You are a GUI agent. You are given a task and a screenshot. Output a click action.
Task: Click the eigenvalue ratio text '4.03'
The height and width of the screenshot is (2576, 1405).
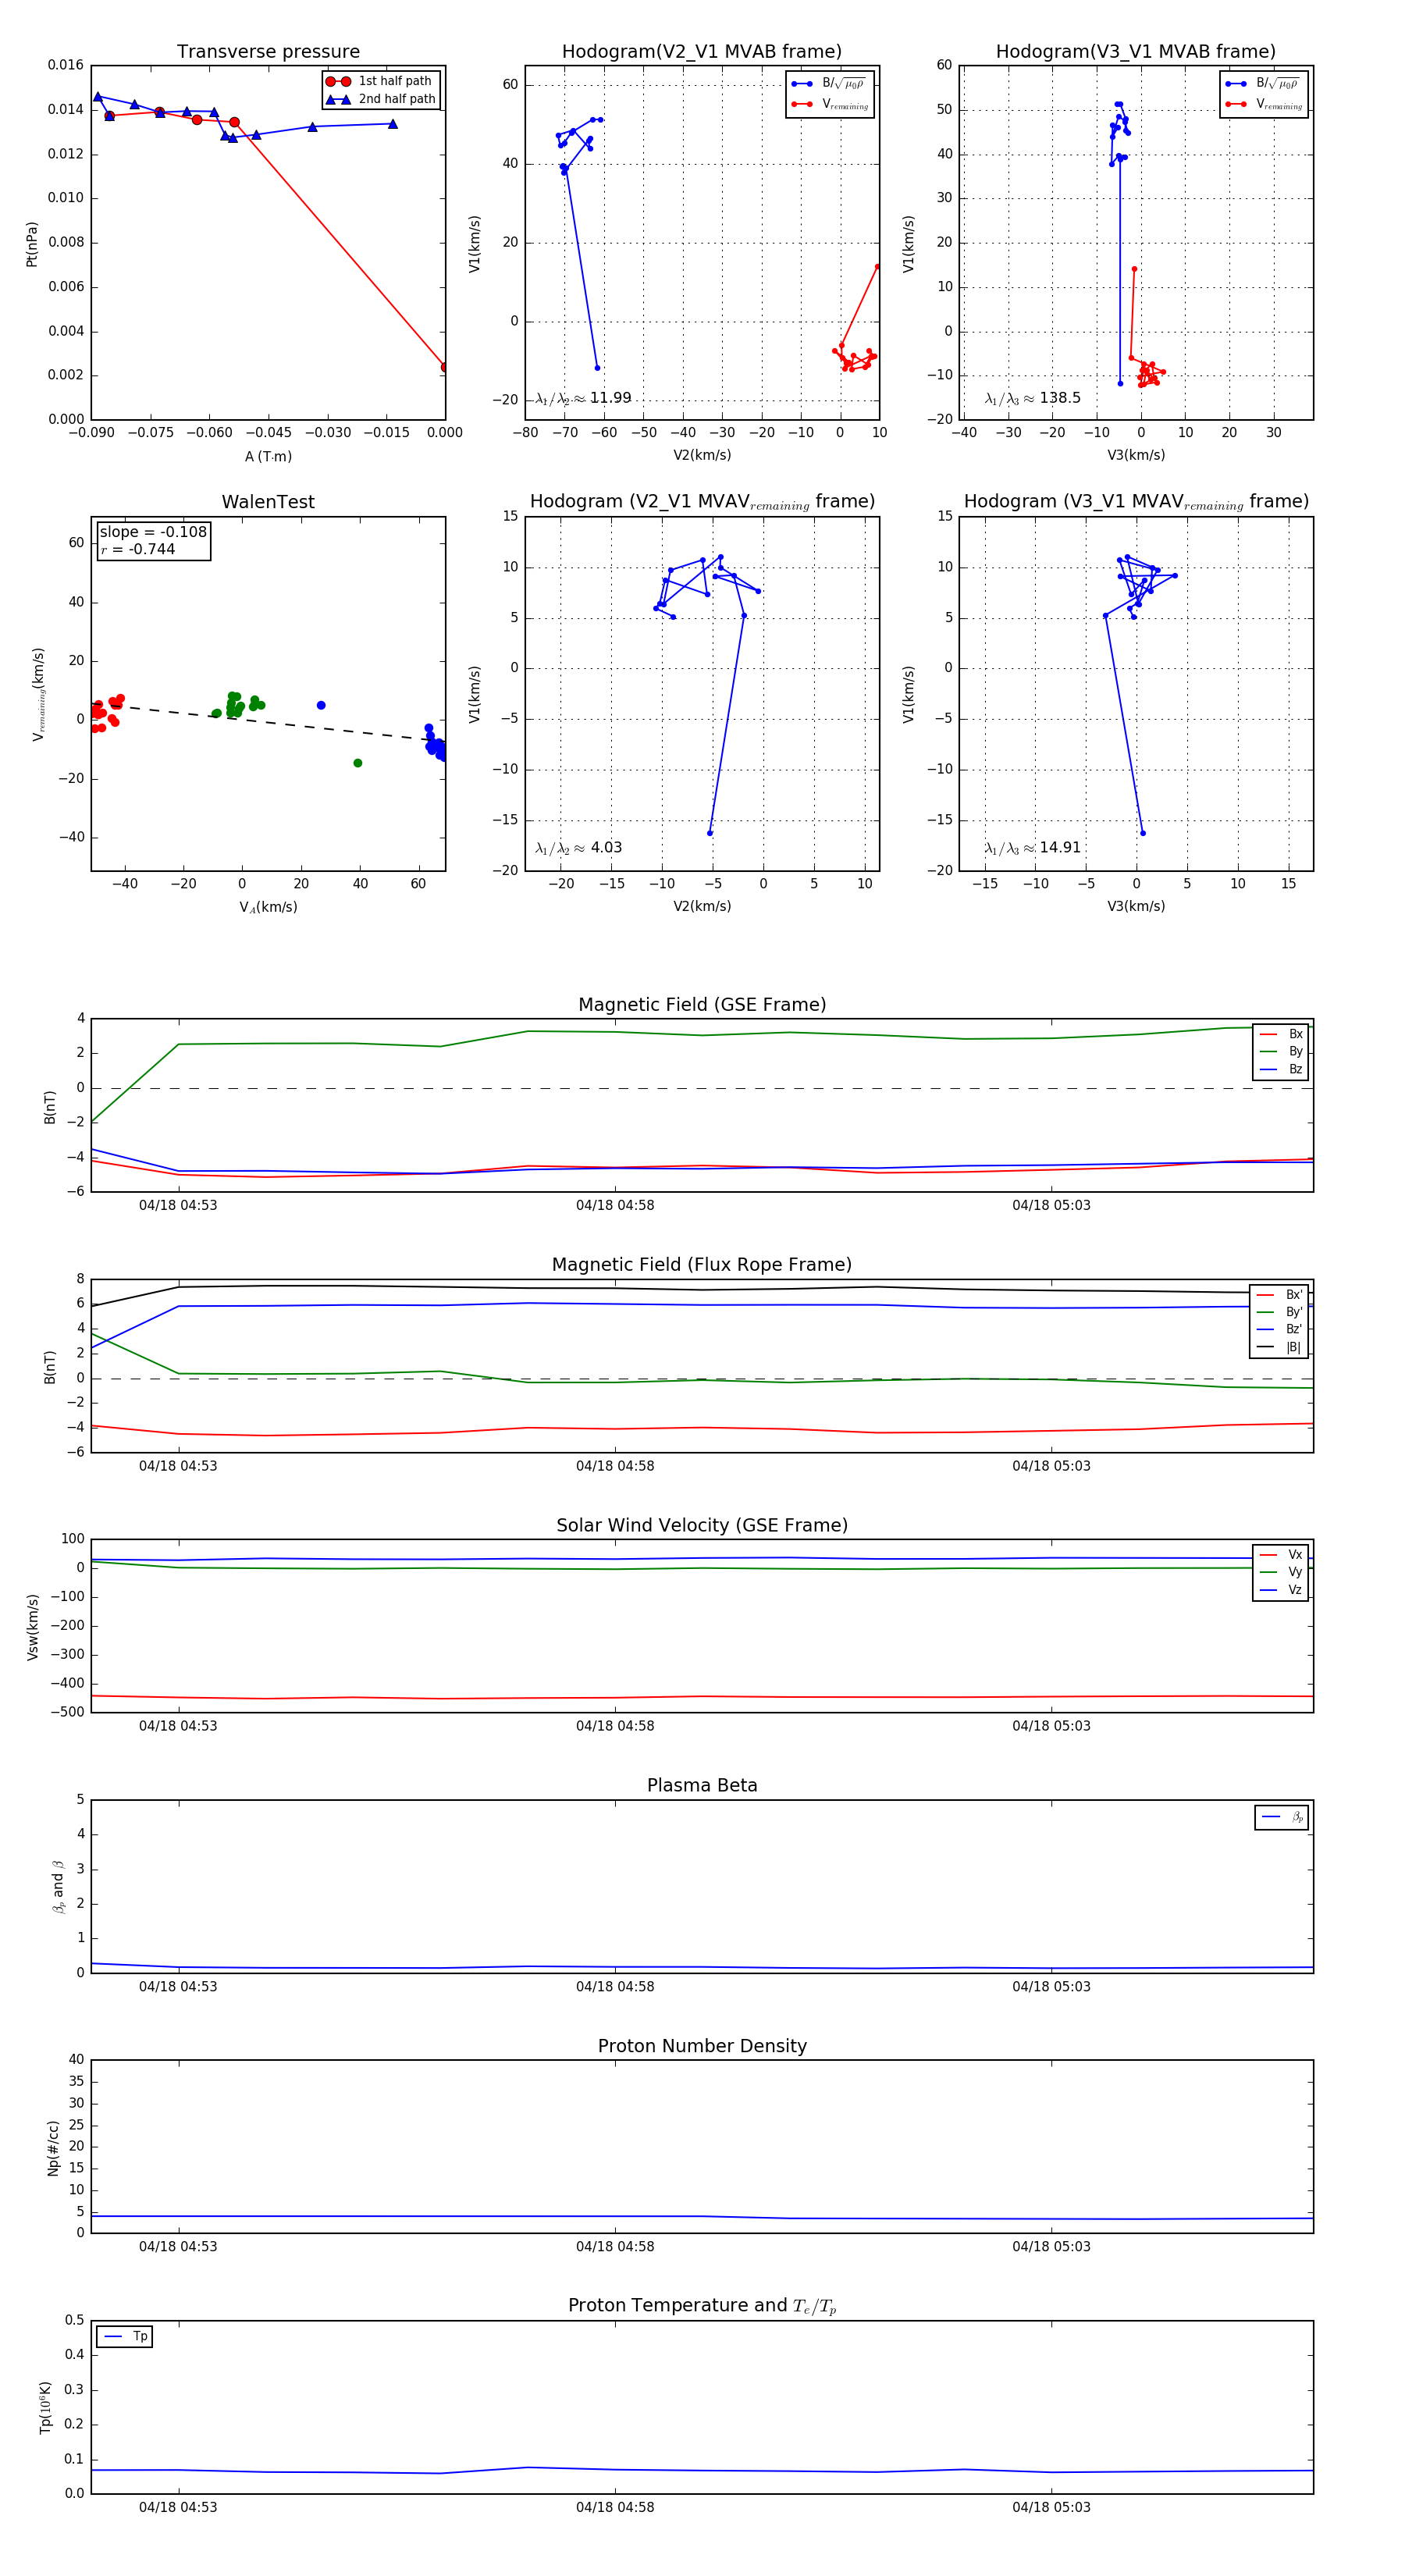point(606,848)
